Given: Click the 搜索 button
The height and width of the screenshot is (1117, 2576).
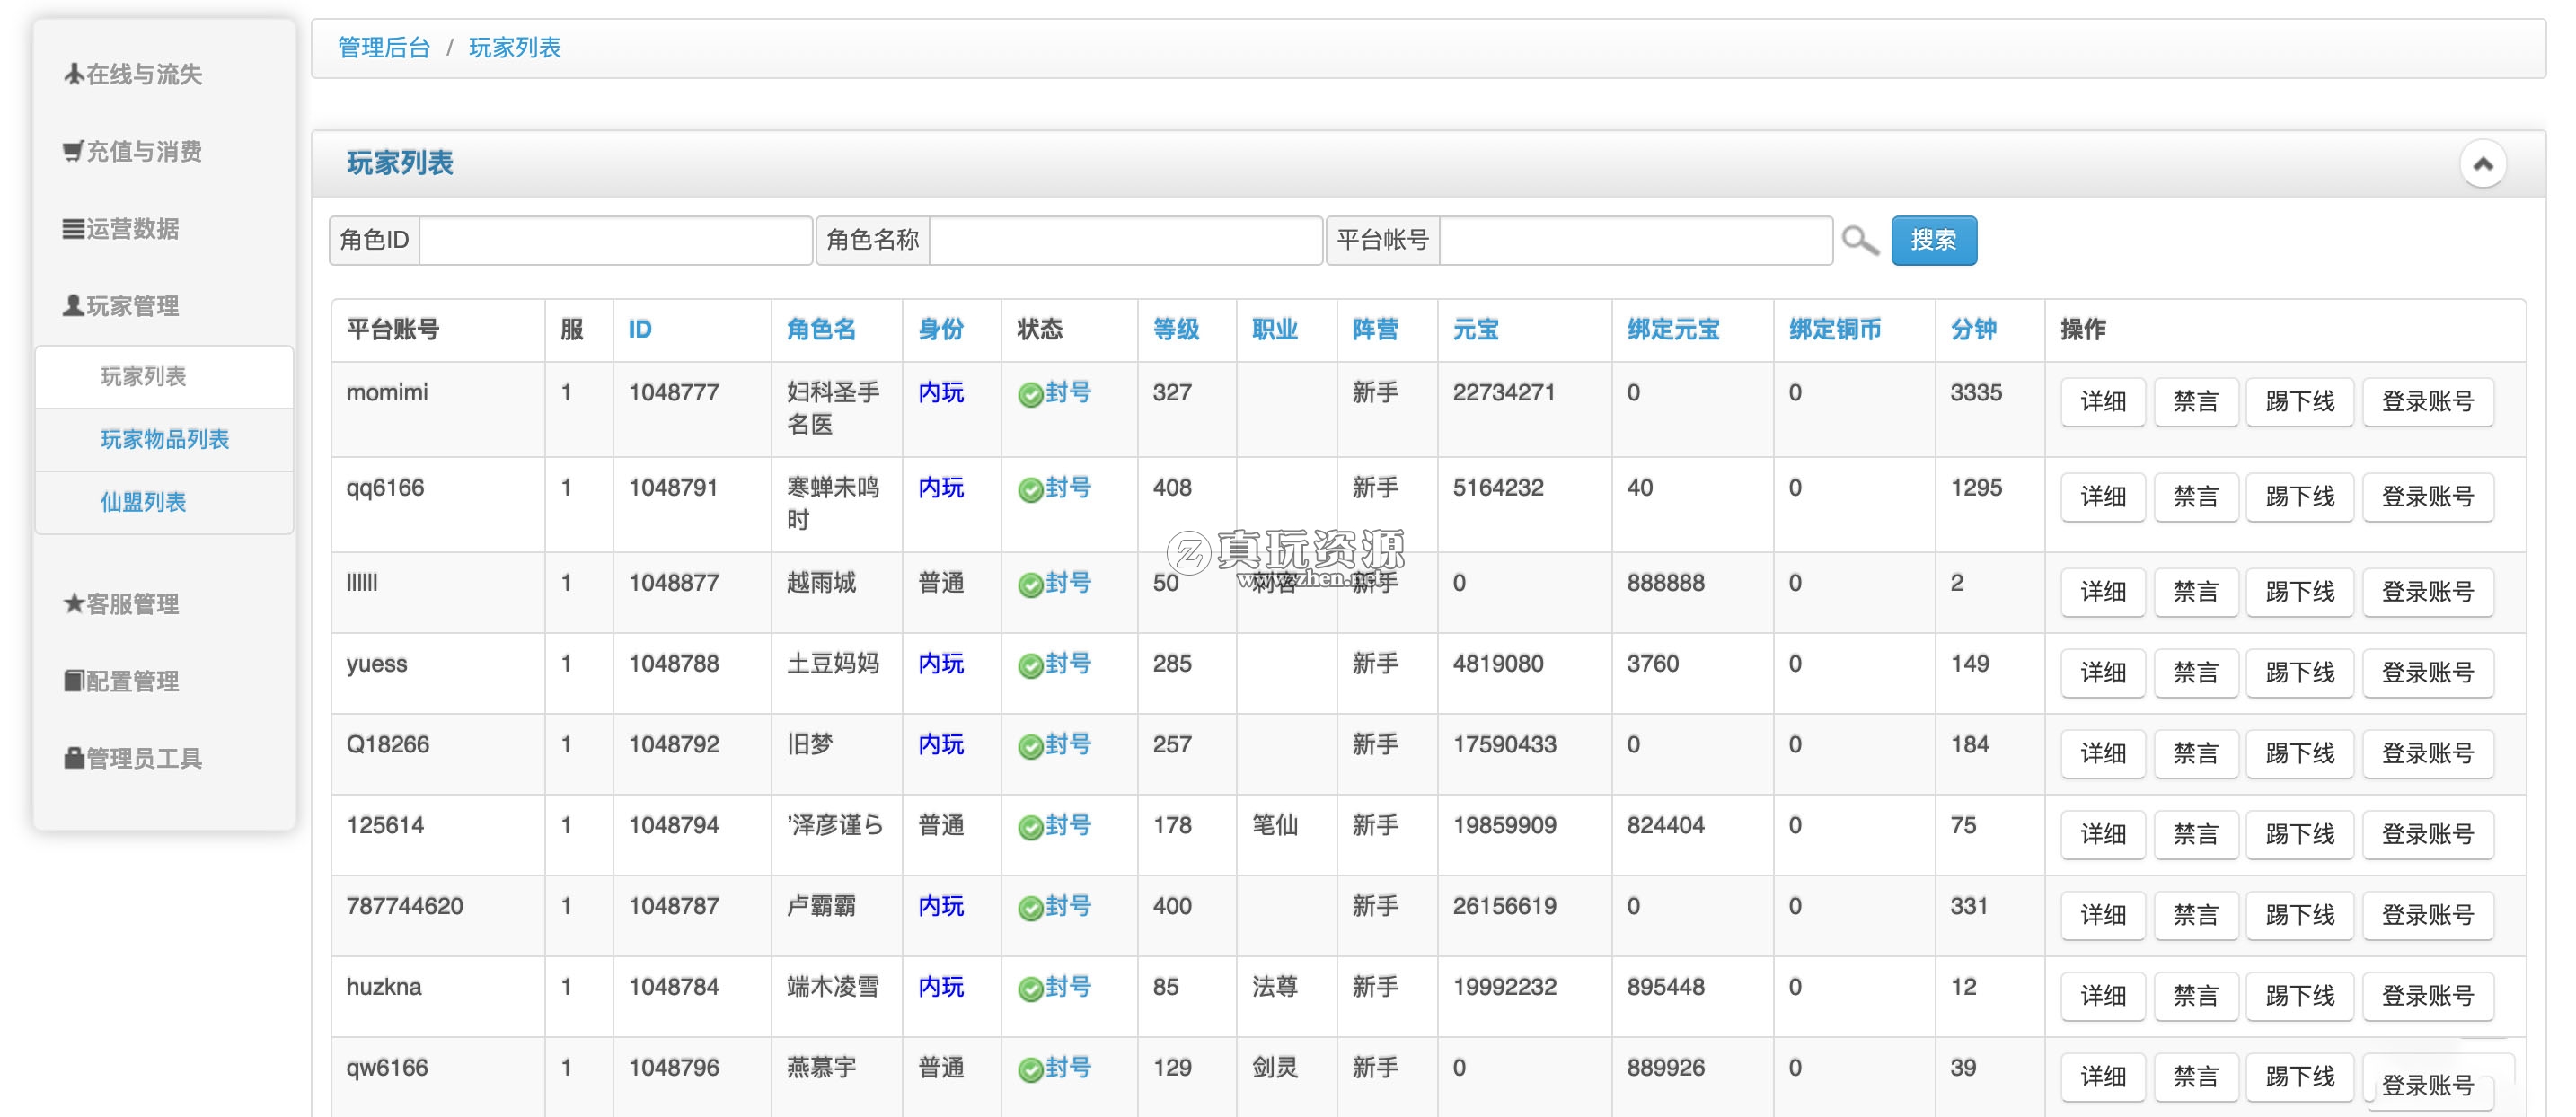Looking at the screenshot, I should pos(1933,240).
